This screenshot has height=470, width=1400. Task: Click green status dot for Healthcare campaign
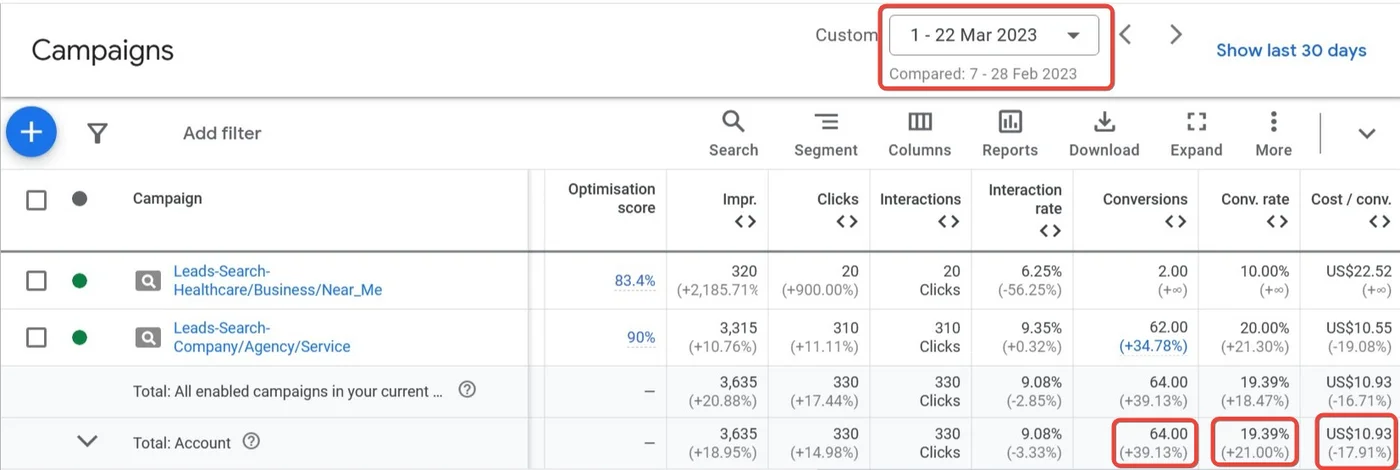(80, 281)
